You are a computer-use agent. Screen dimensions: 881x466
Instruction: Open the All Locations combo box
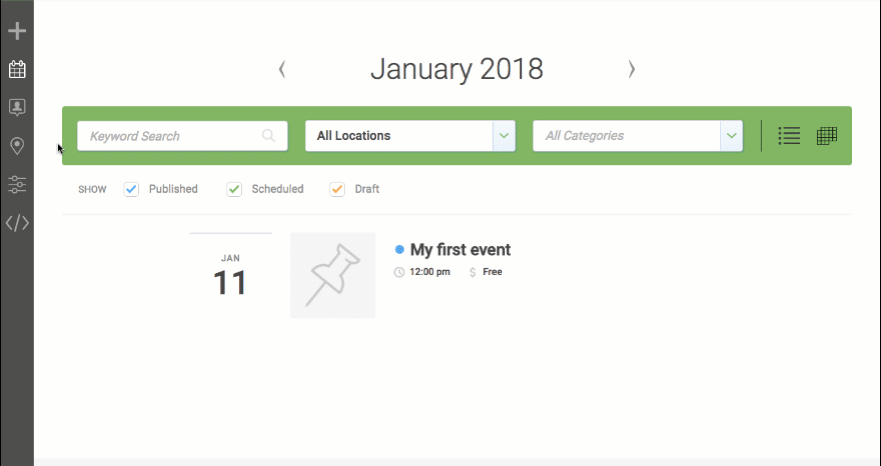pos(410,135)
